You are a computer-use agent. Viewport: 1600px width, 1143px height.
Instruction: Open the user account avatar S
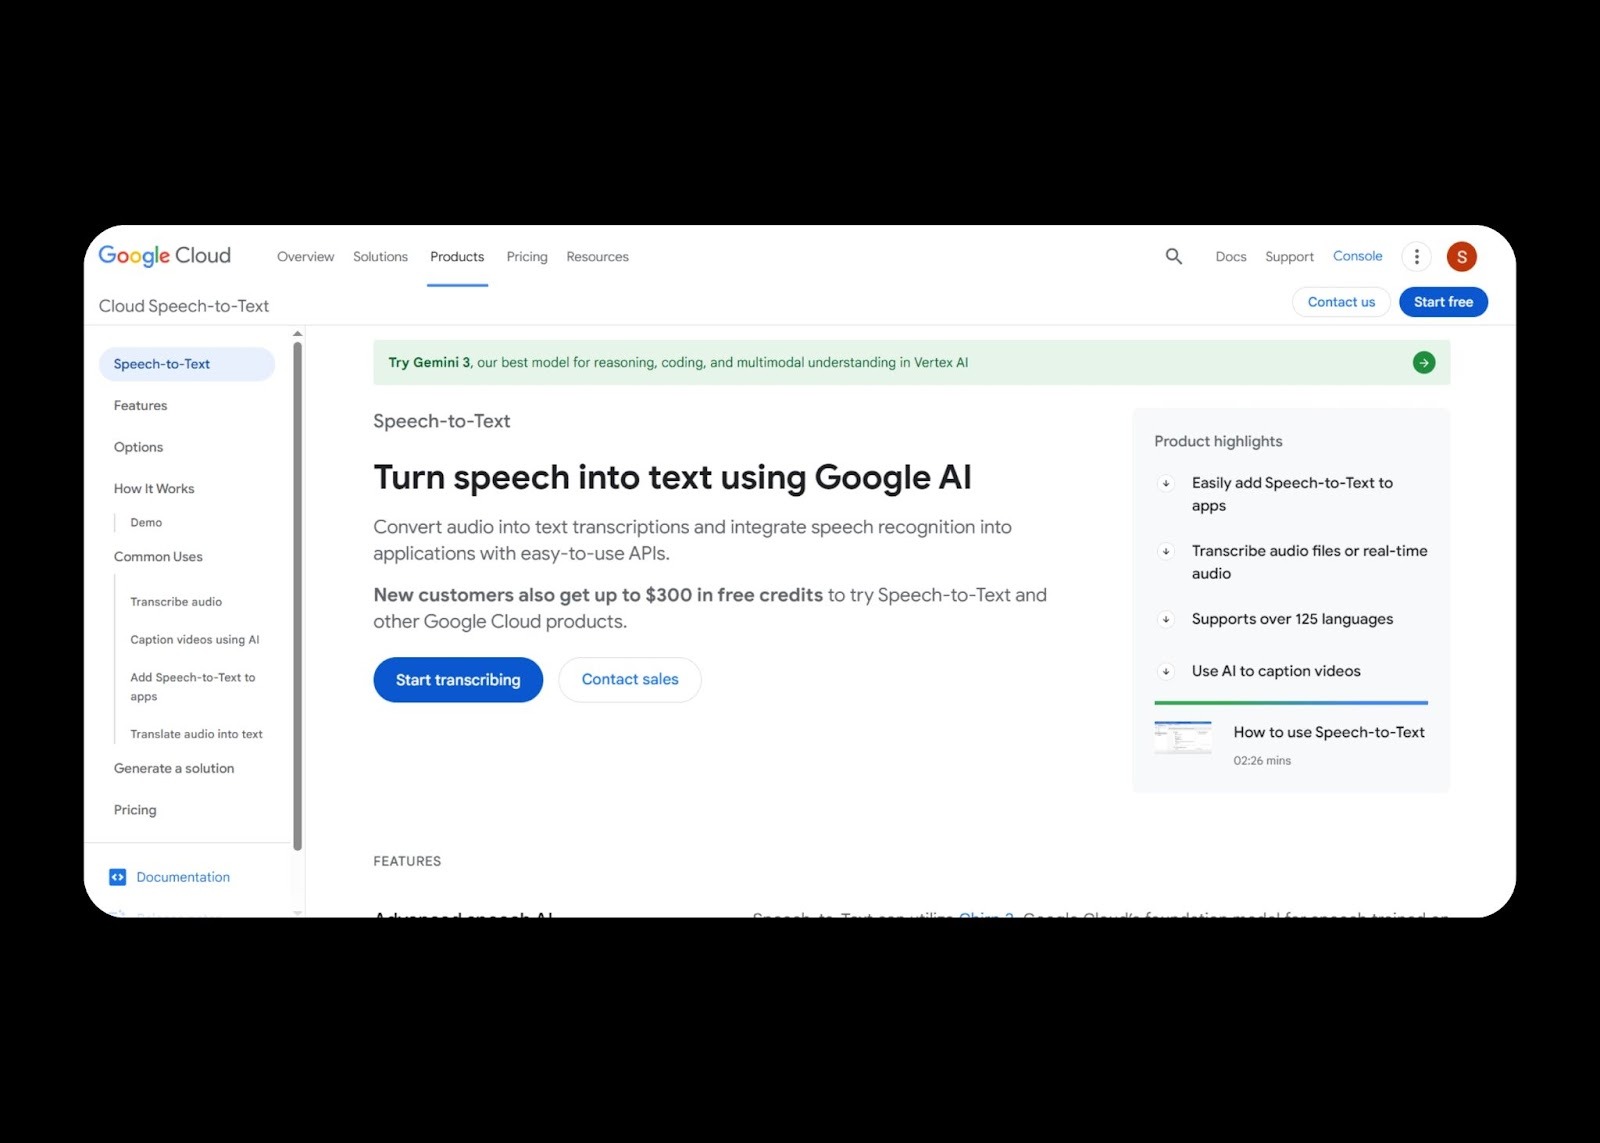pyautogui.click(x=1461, y=257)
